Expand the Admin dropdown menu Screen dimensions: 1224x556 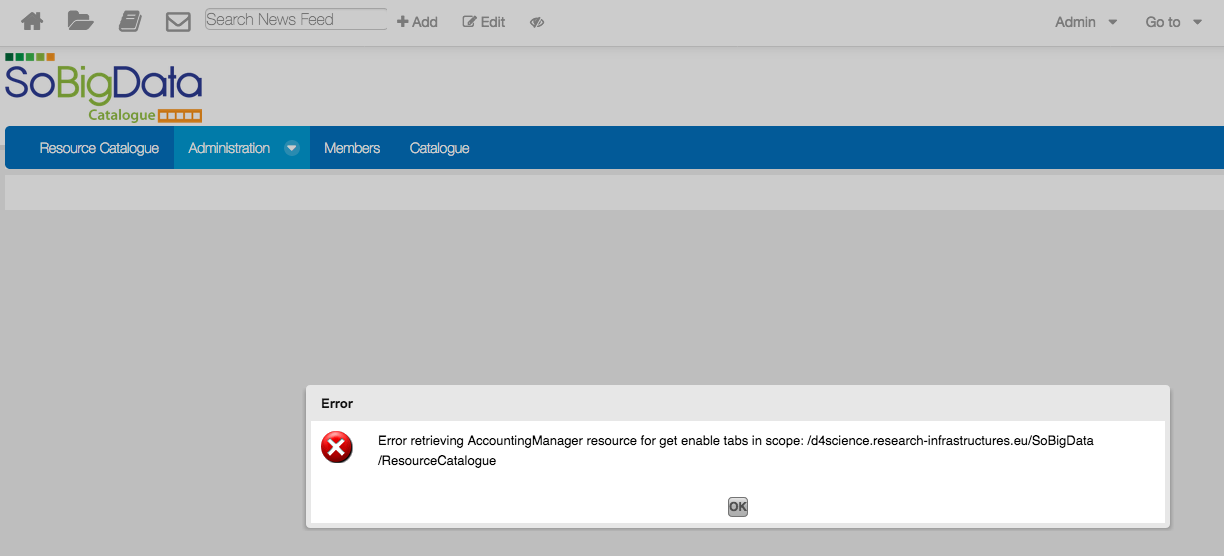[1086, 22]
